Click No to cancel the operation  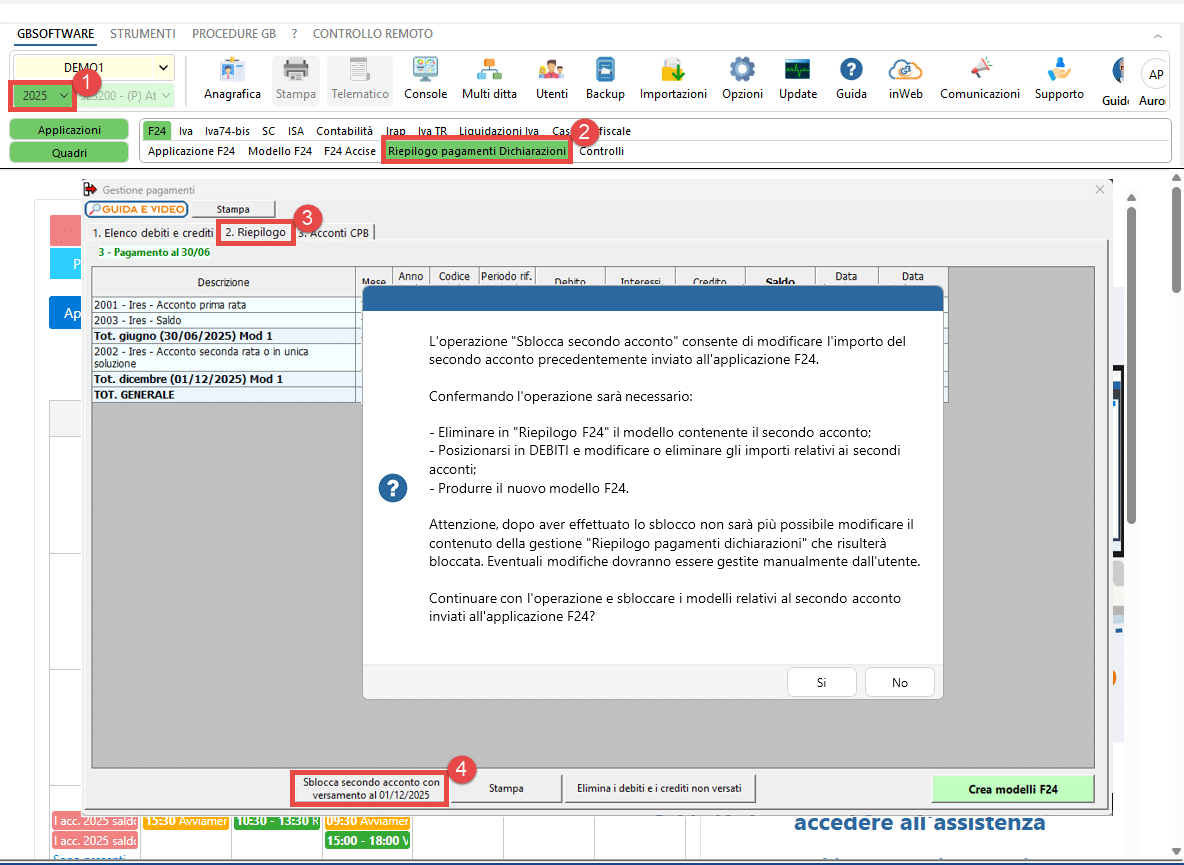click(x=899, y=682)
